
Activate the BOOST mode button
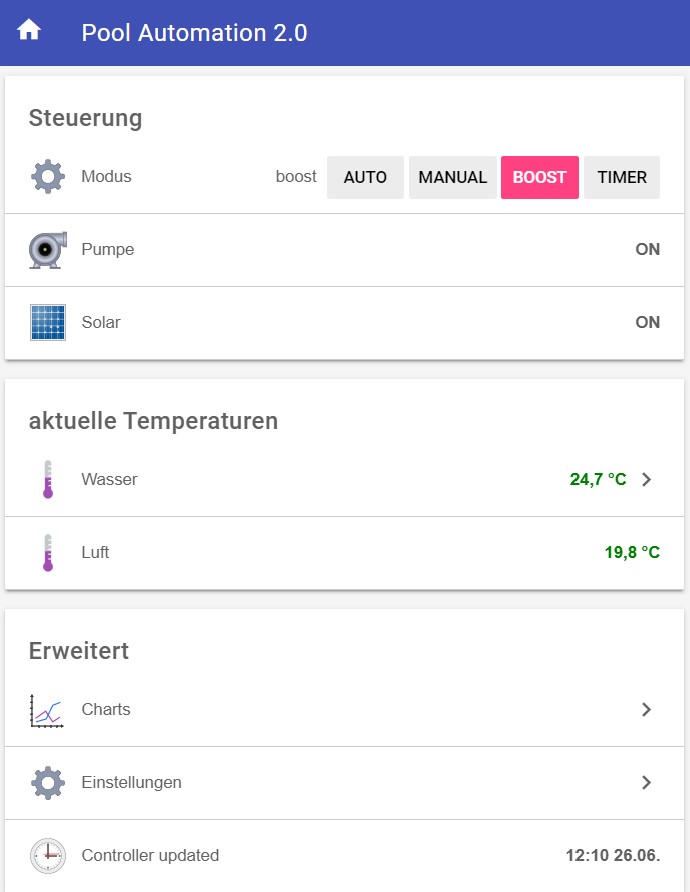tap(539, 178)
